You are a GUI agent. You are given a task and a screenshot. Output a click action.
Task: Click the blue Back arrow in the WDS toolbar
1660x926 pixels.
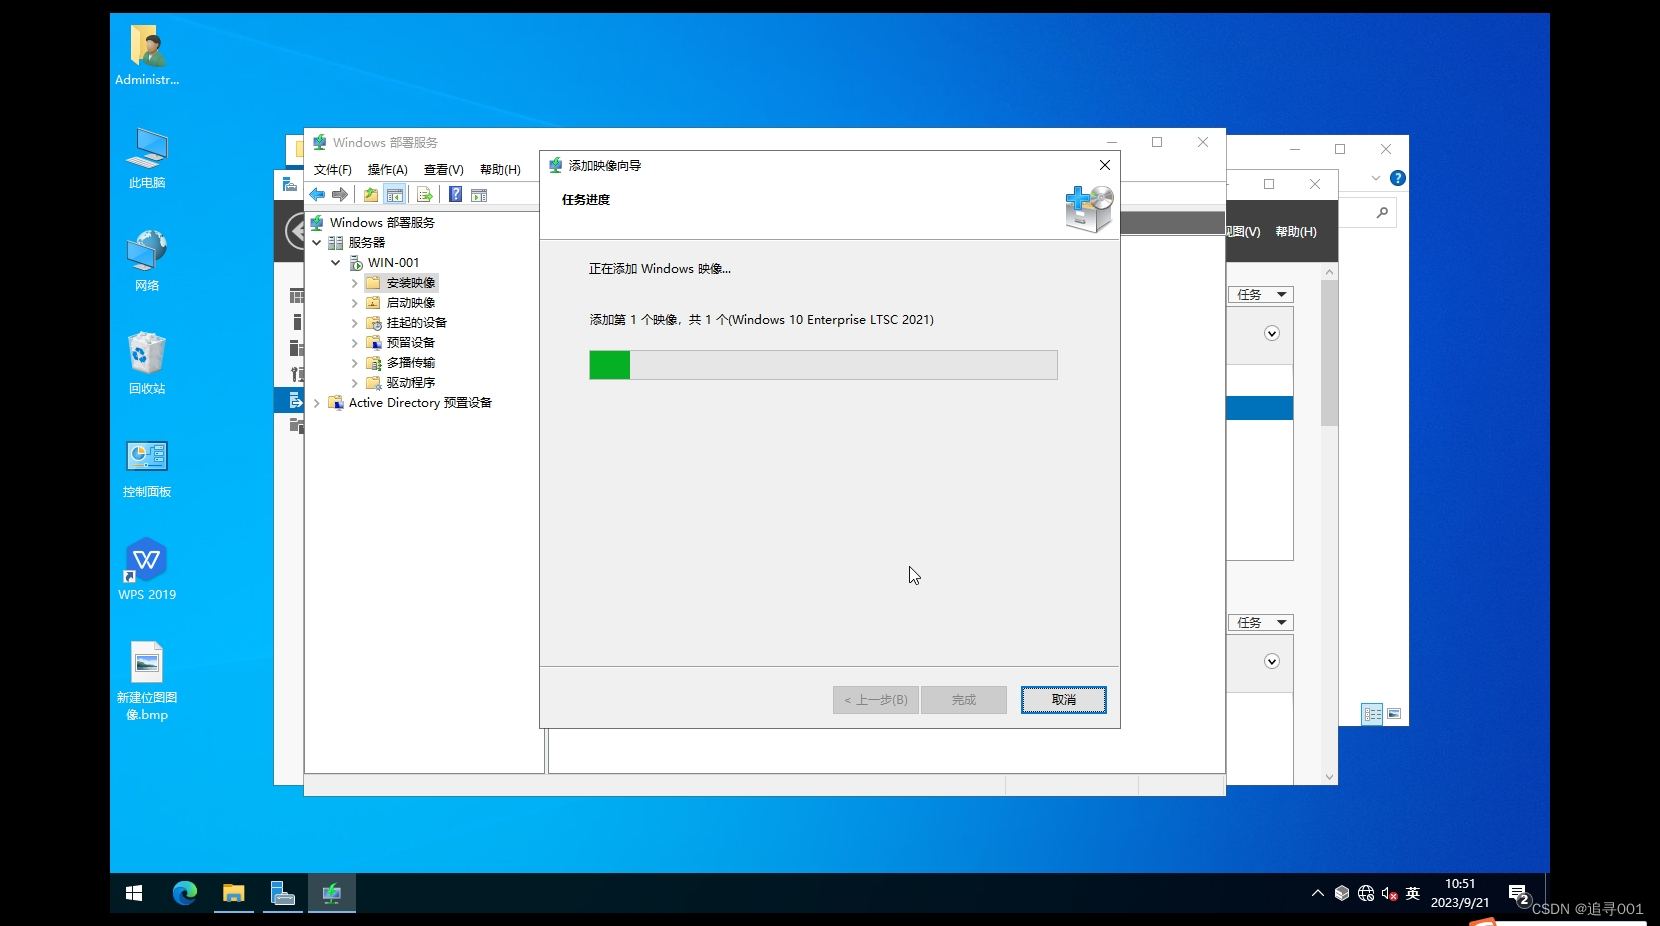[x=317, y=195]
